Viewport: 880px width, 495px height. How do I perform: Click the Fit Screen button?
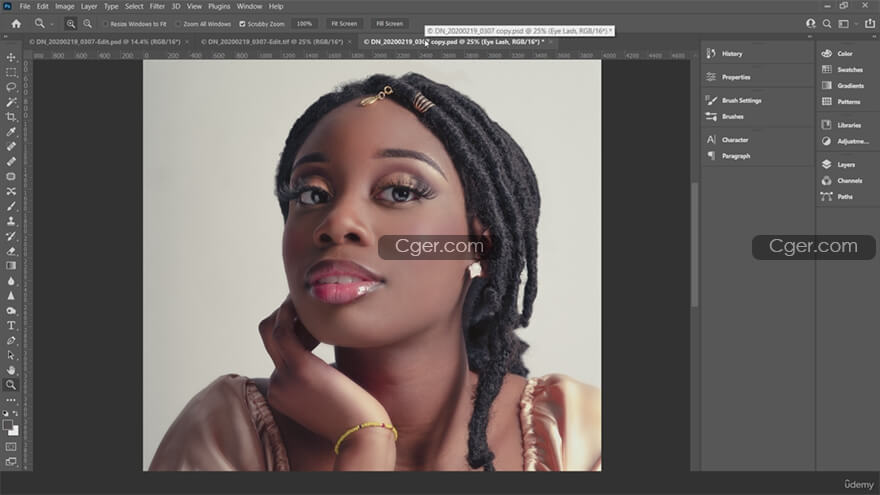coord(344,24)
